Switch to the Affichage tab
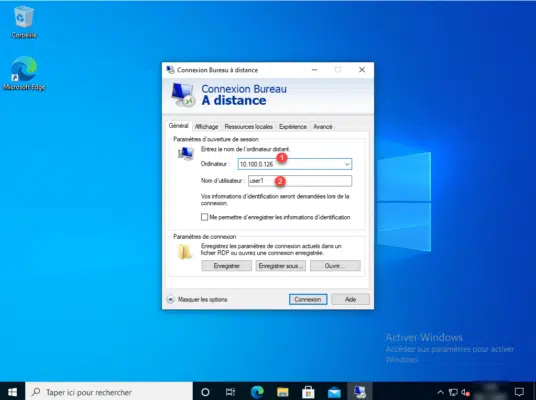536x400 pixels. tap(206, 126)
